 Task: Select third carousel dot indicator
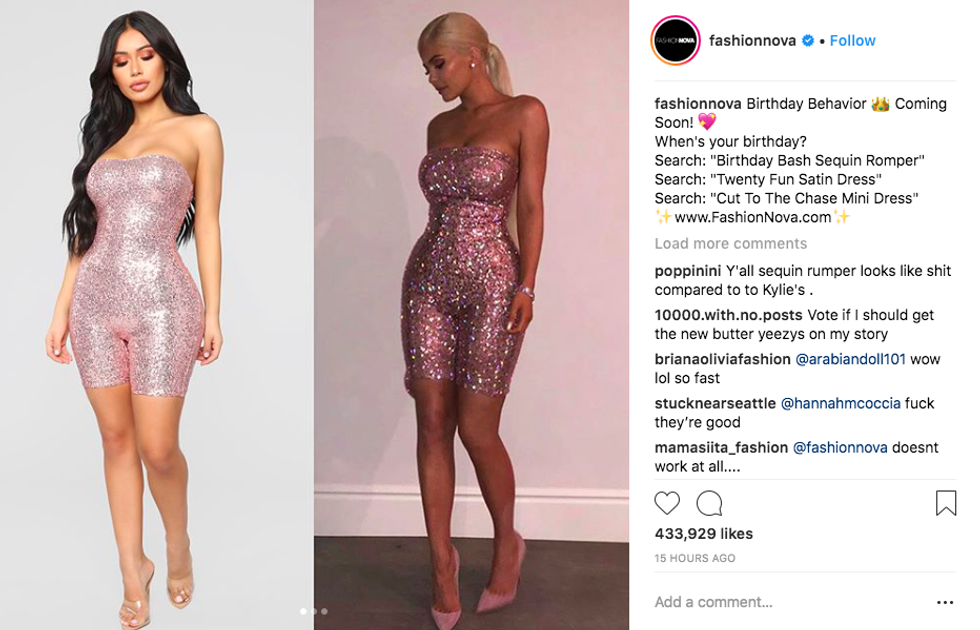pyautogui.click(x=324, y=611)
